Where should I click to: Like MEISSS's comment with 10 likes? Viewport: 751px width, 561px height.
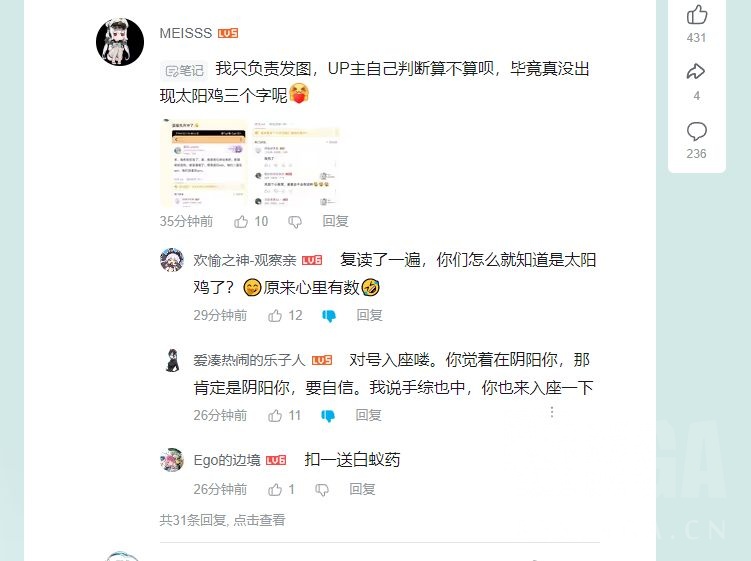[241, 221]
